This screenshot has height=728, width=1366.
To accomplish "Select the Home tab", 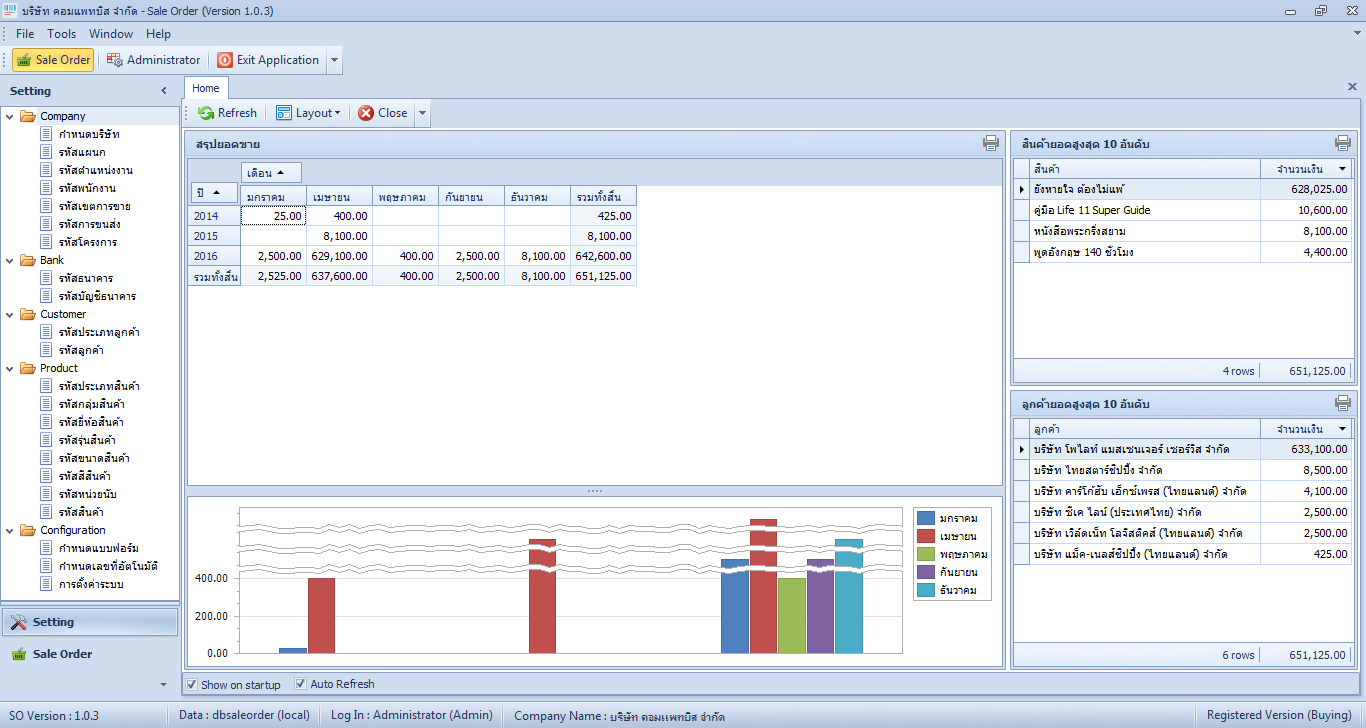I will [x=206, y=88].
